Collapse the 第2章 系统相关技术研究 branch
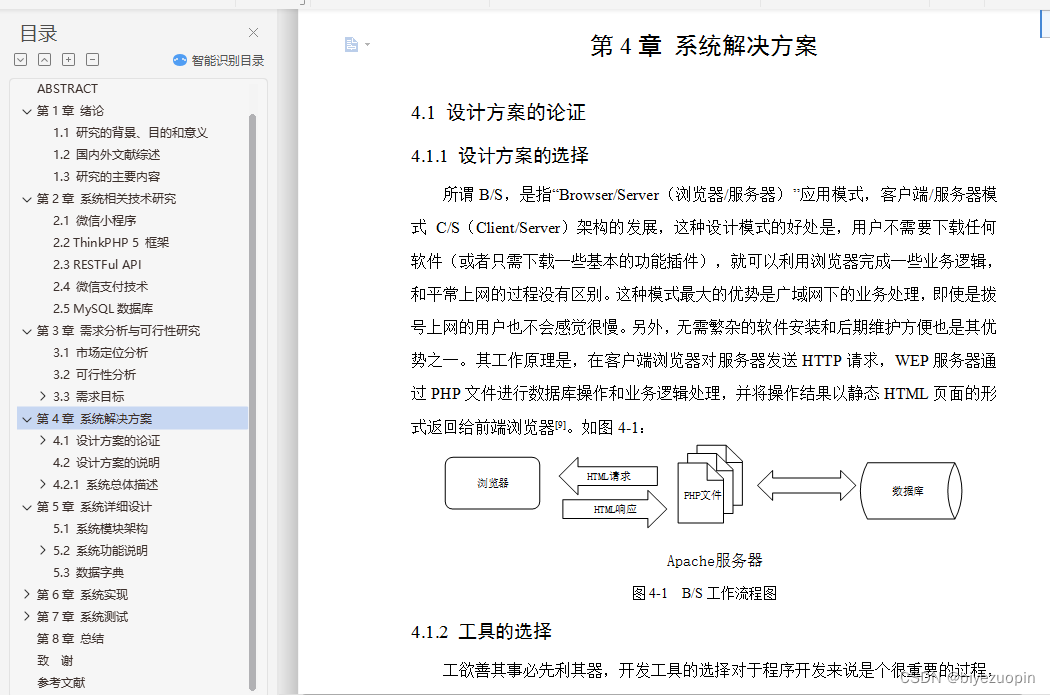Viewport: 1050px width, 695px height. point(27,198)
